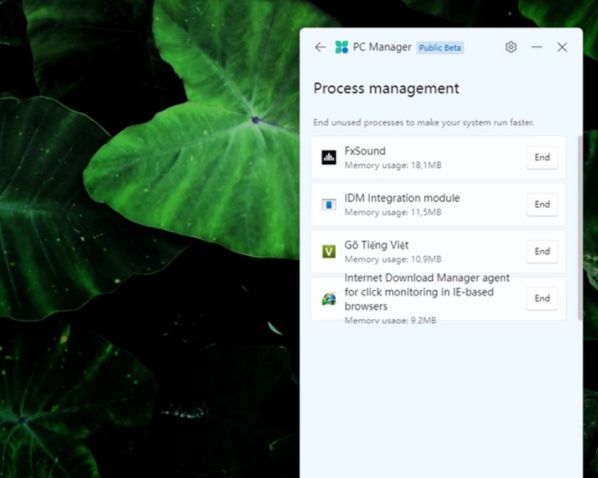The height and width of the screenshot is (478, 598).
Task: Select the IDM Integration module name
Action: (x=402, y=198)
